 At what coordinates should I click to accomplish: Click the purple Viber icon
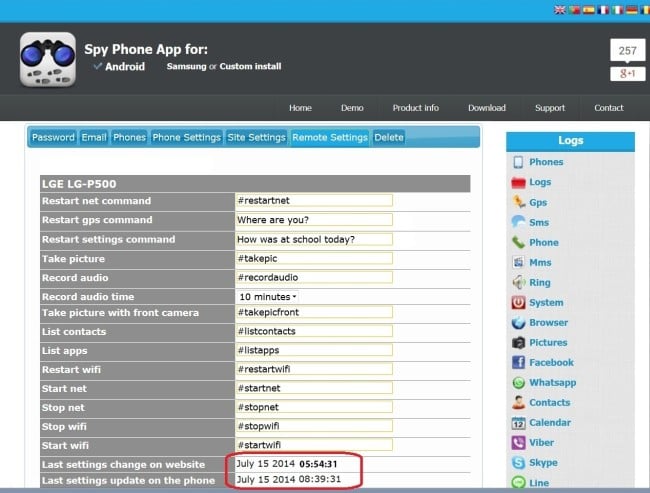[518, 442]
